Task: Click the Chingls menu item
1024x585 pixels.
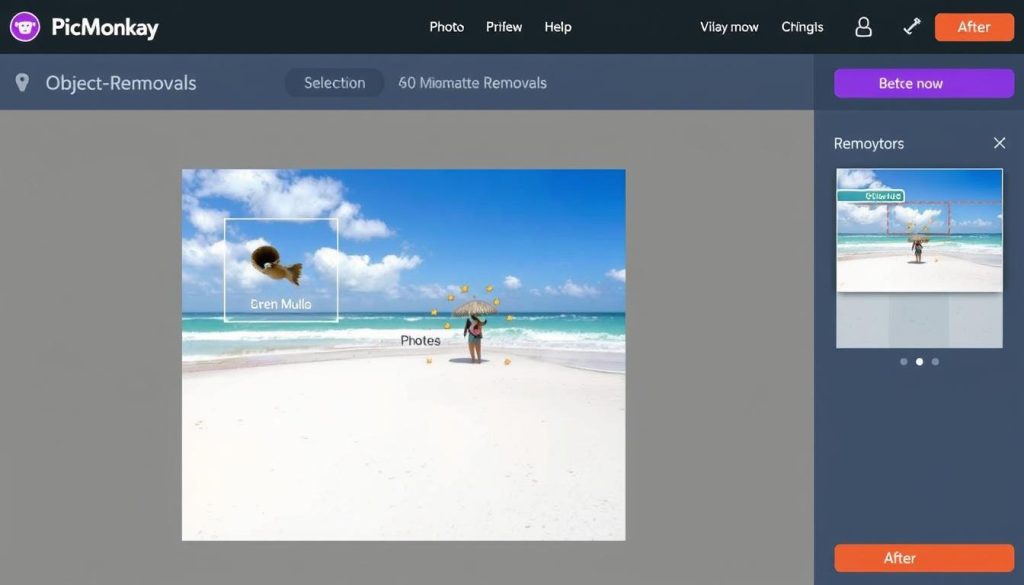Action: click(802, 27)
